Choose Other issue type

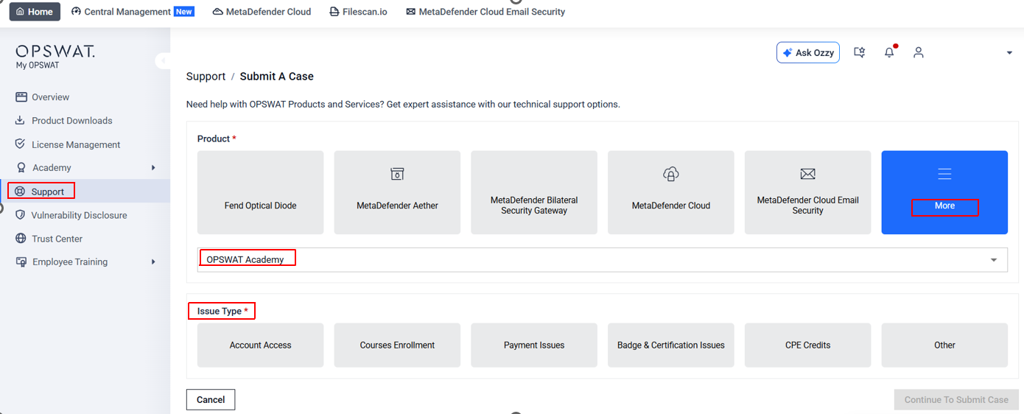point(944,345)
